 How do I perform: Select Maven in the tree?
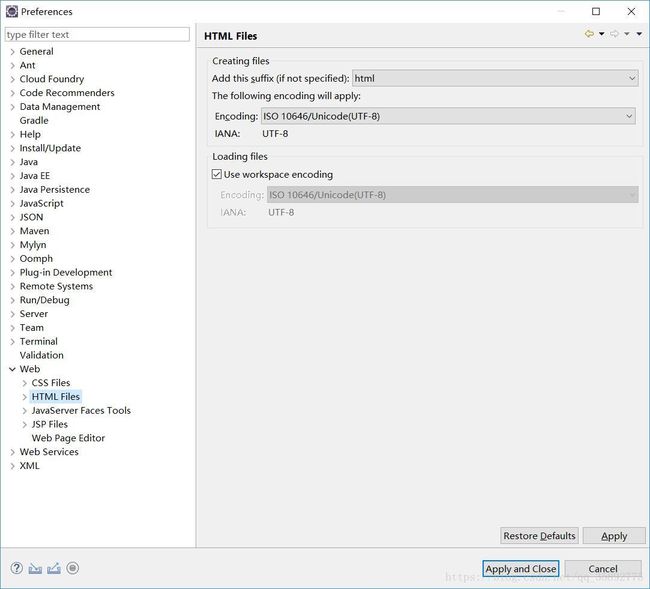click(34, 231)
